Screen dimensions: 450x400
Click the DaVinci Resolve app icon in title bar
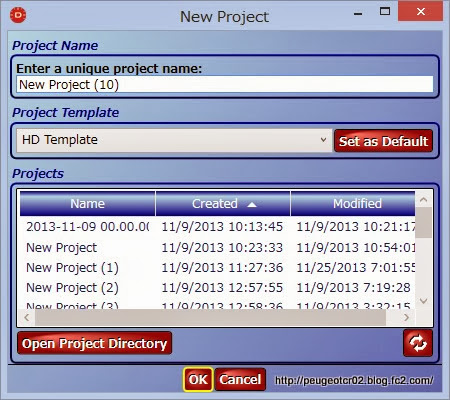point(18,15)
